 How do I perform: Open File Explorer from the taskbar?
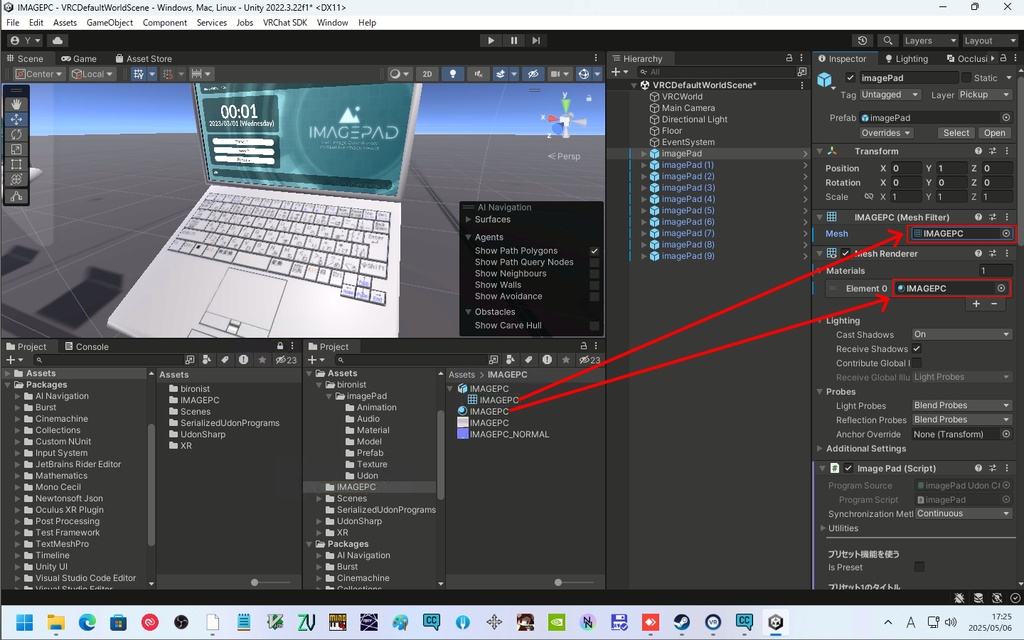click(56, 622)
